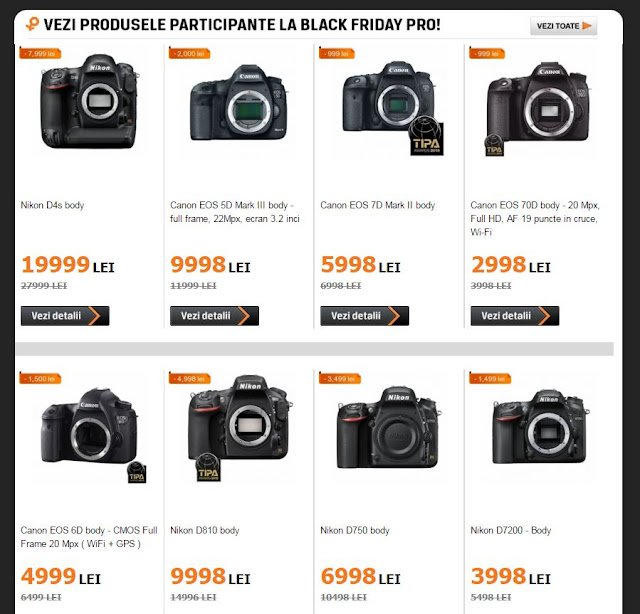Open Vezi detalii for Nikon D4s body
The image size is (640, 614).
65,316
